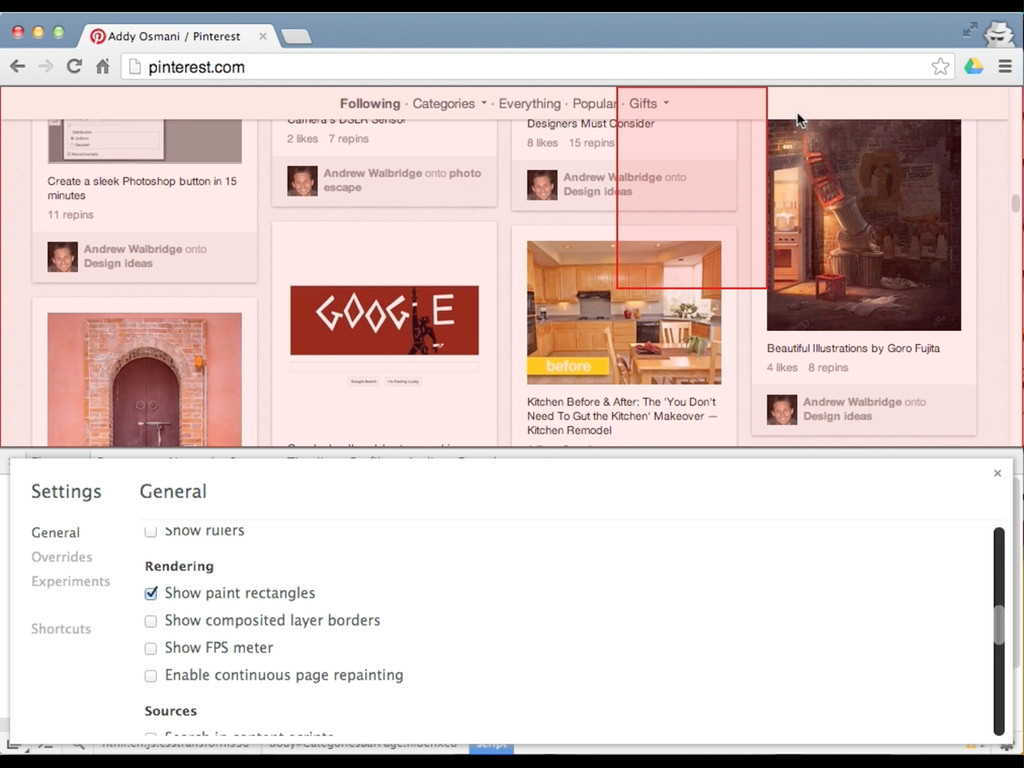The image size is (1024, 768).
Task: Expand the Categories dropdown
Action: click(x=449, y=104)
